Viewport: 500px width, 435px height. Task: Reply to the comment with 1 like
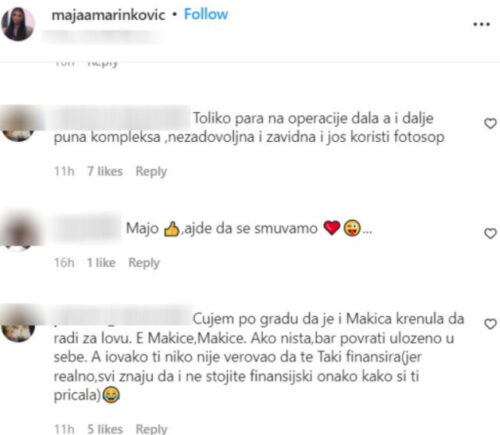coord(144,263)
